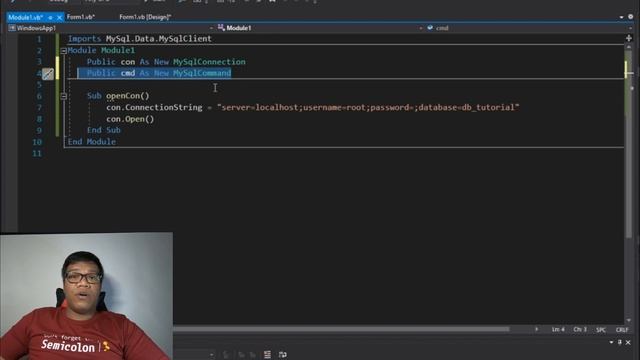Close the bottom tool panel
This screenshot has height=360, width=640.
click(628, 342)
